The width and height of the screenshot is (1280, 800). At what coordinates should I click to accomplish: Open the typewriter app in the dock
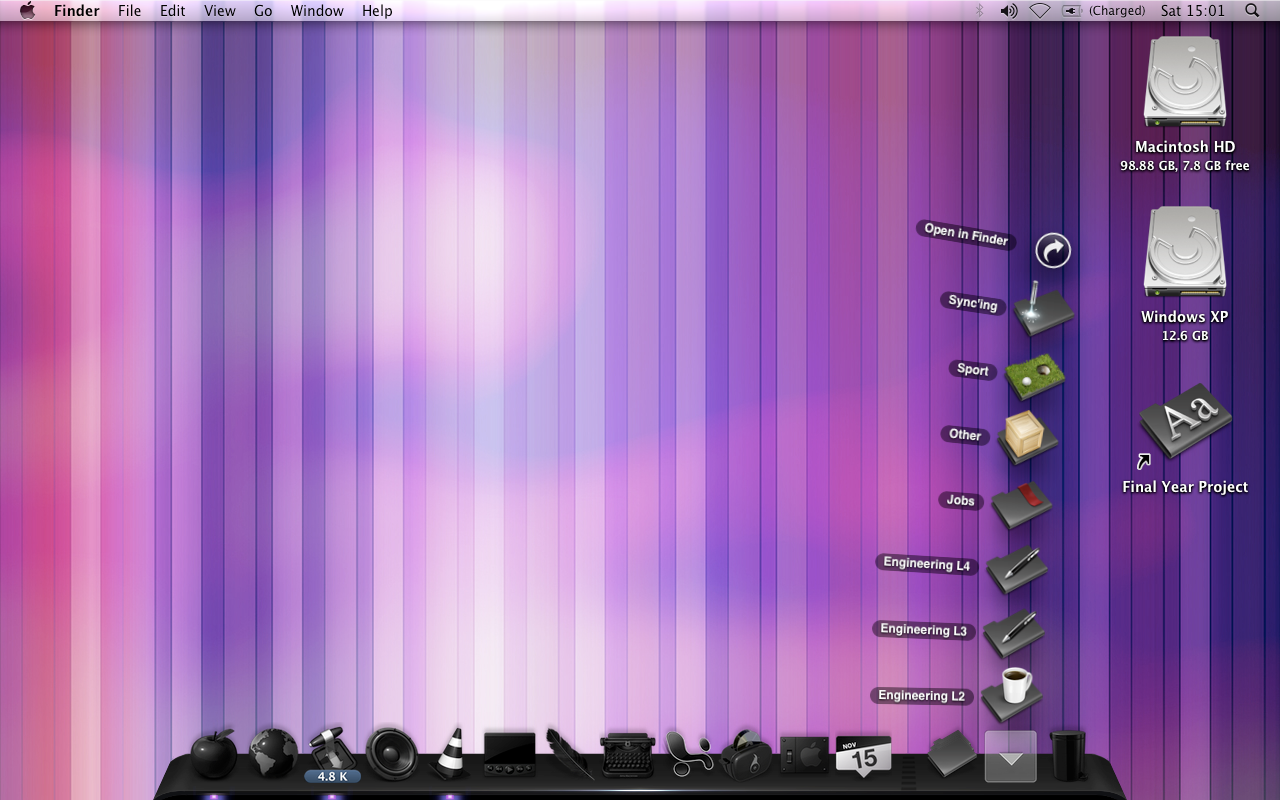point(627,754)
